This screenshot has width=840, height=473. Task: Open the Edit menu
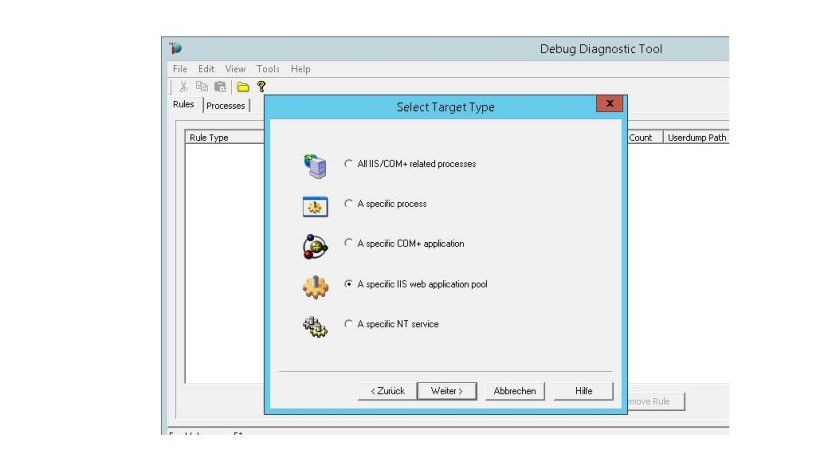(206, 69)
